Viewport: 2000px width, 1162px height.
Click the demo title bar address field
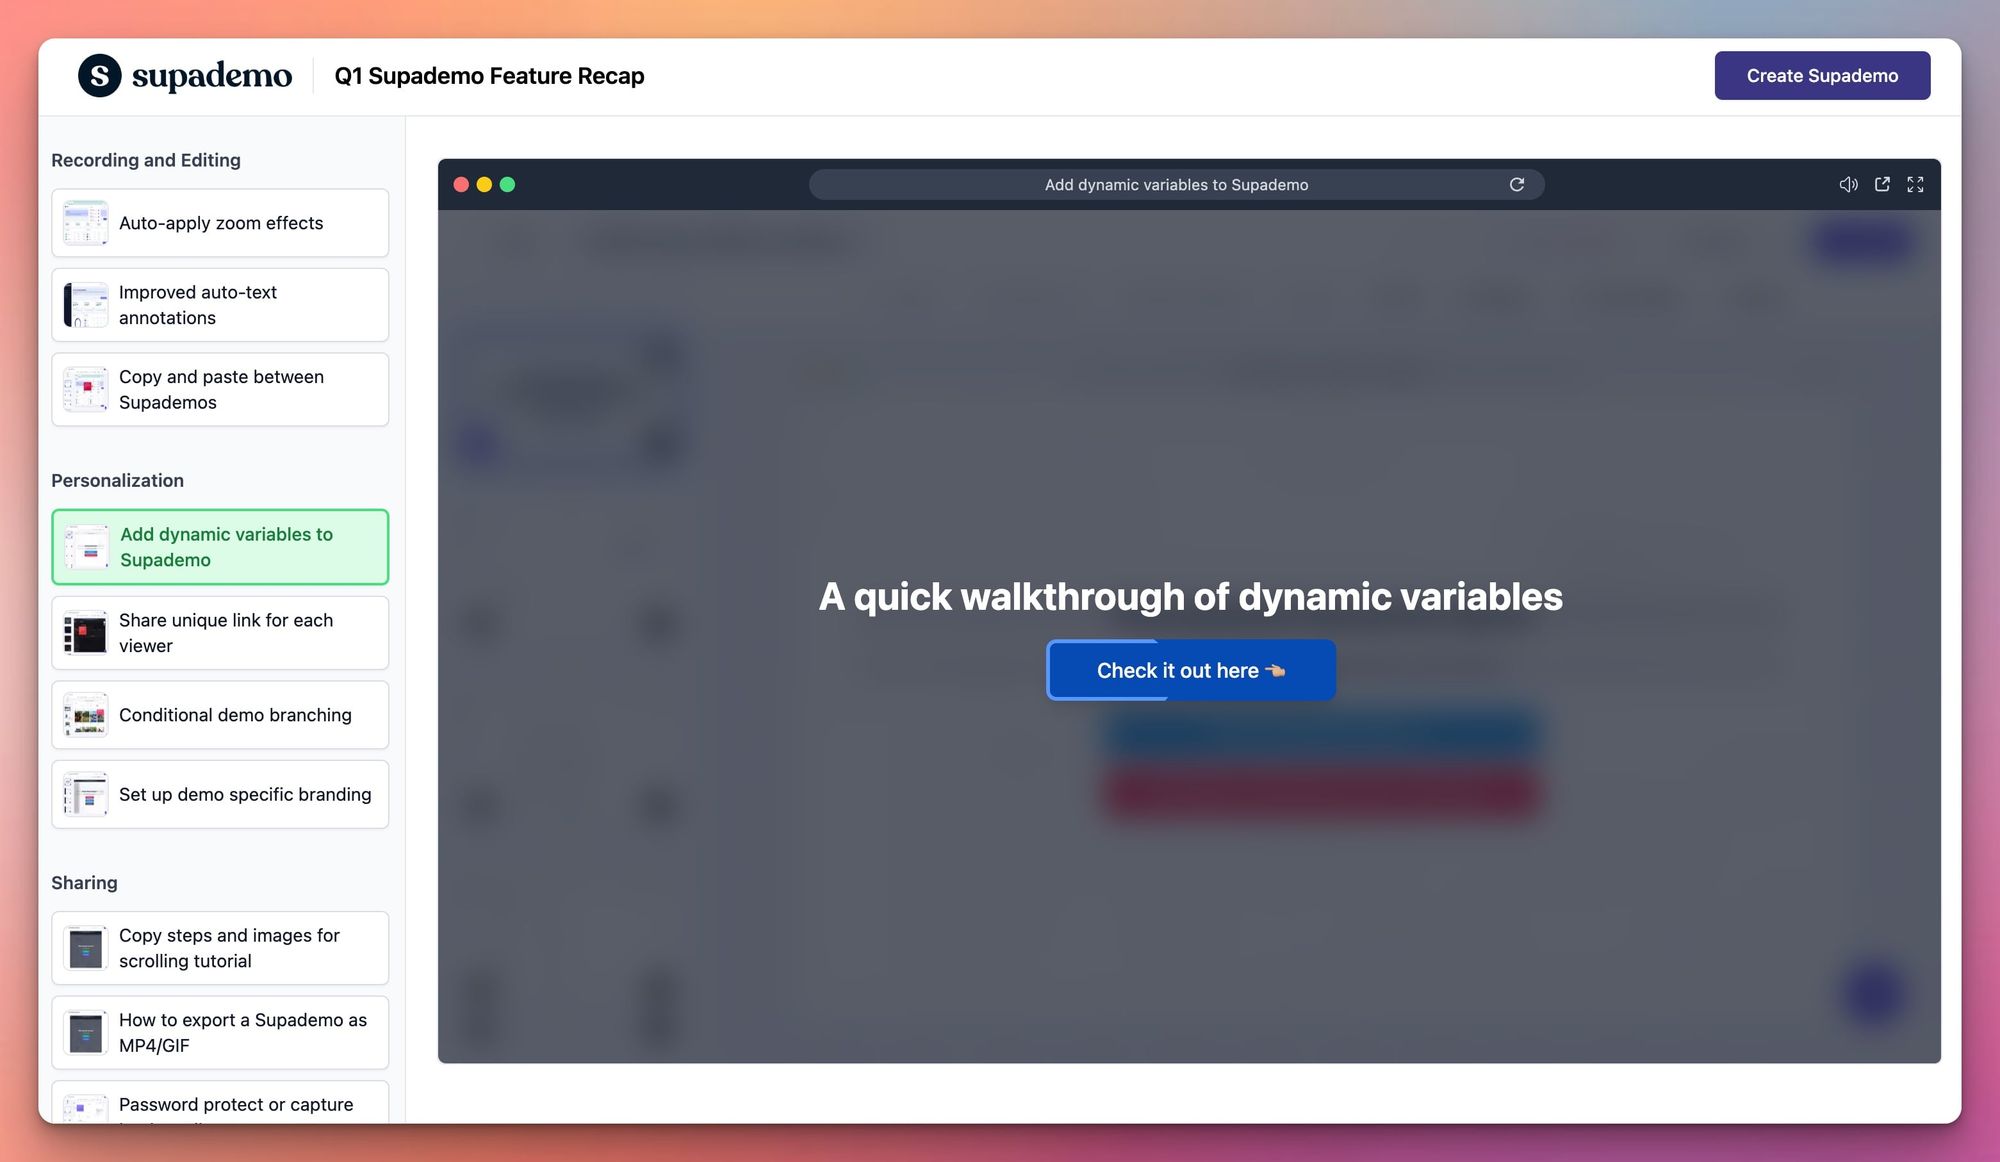click(x=1176, y=184)
